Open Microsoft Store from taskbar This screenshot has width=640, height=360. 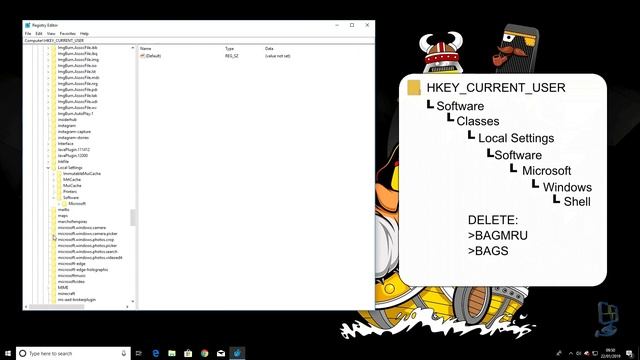click(188, 353)
